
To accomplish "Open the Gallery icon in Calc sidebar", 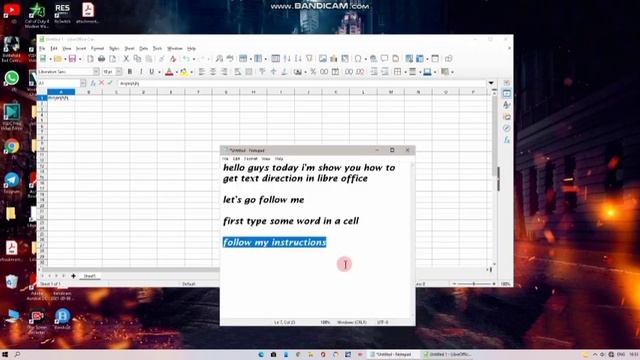I will point(507,117).
